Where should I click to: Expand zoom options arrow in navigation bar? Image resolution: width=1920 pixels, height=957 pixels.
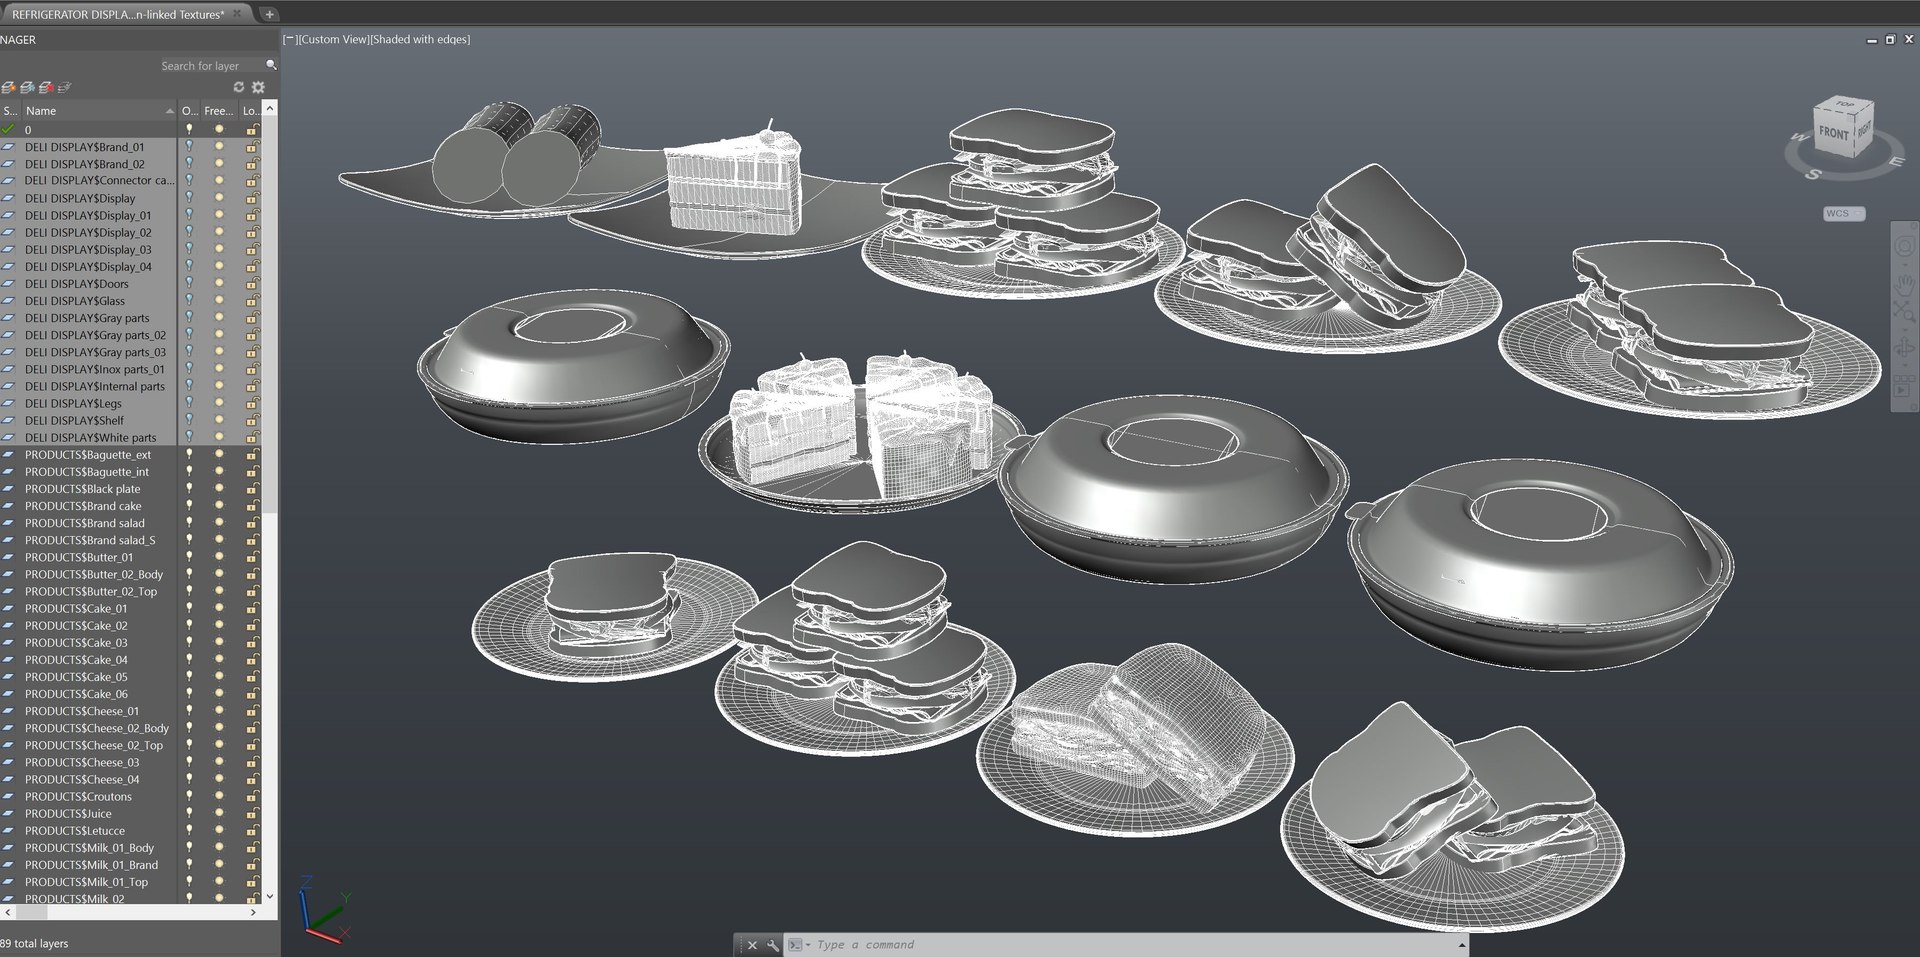pos(1905,329)
